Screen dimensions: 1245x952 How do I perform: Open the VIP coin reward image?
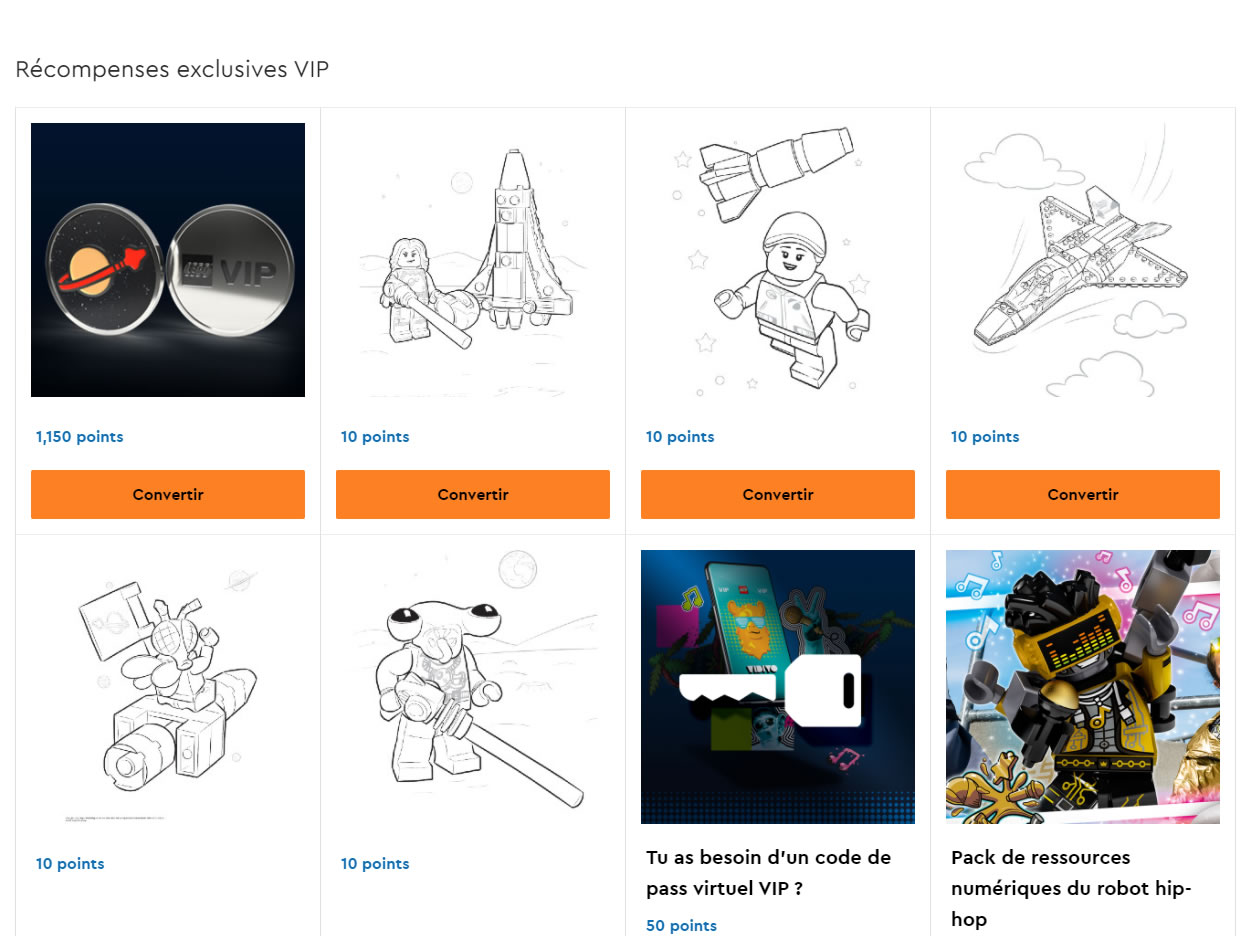(168, 260)
